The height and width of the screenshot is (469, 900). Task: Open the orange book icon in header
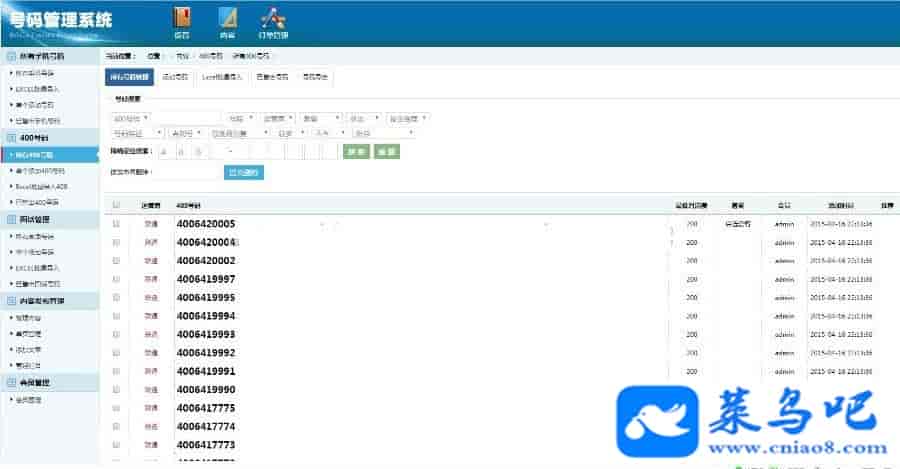point(181,18)
